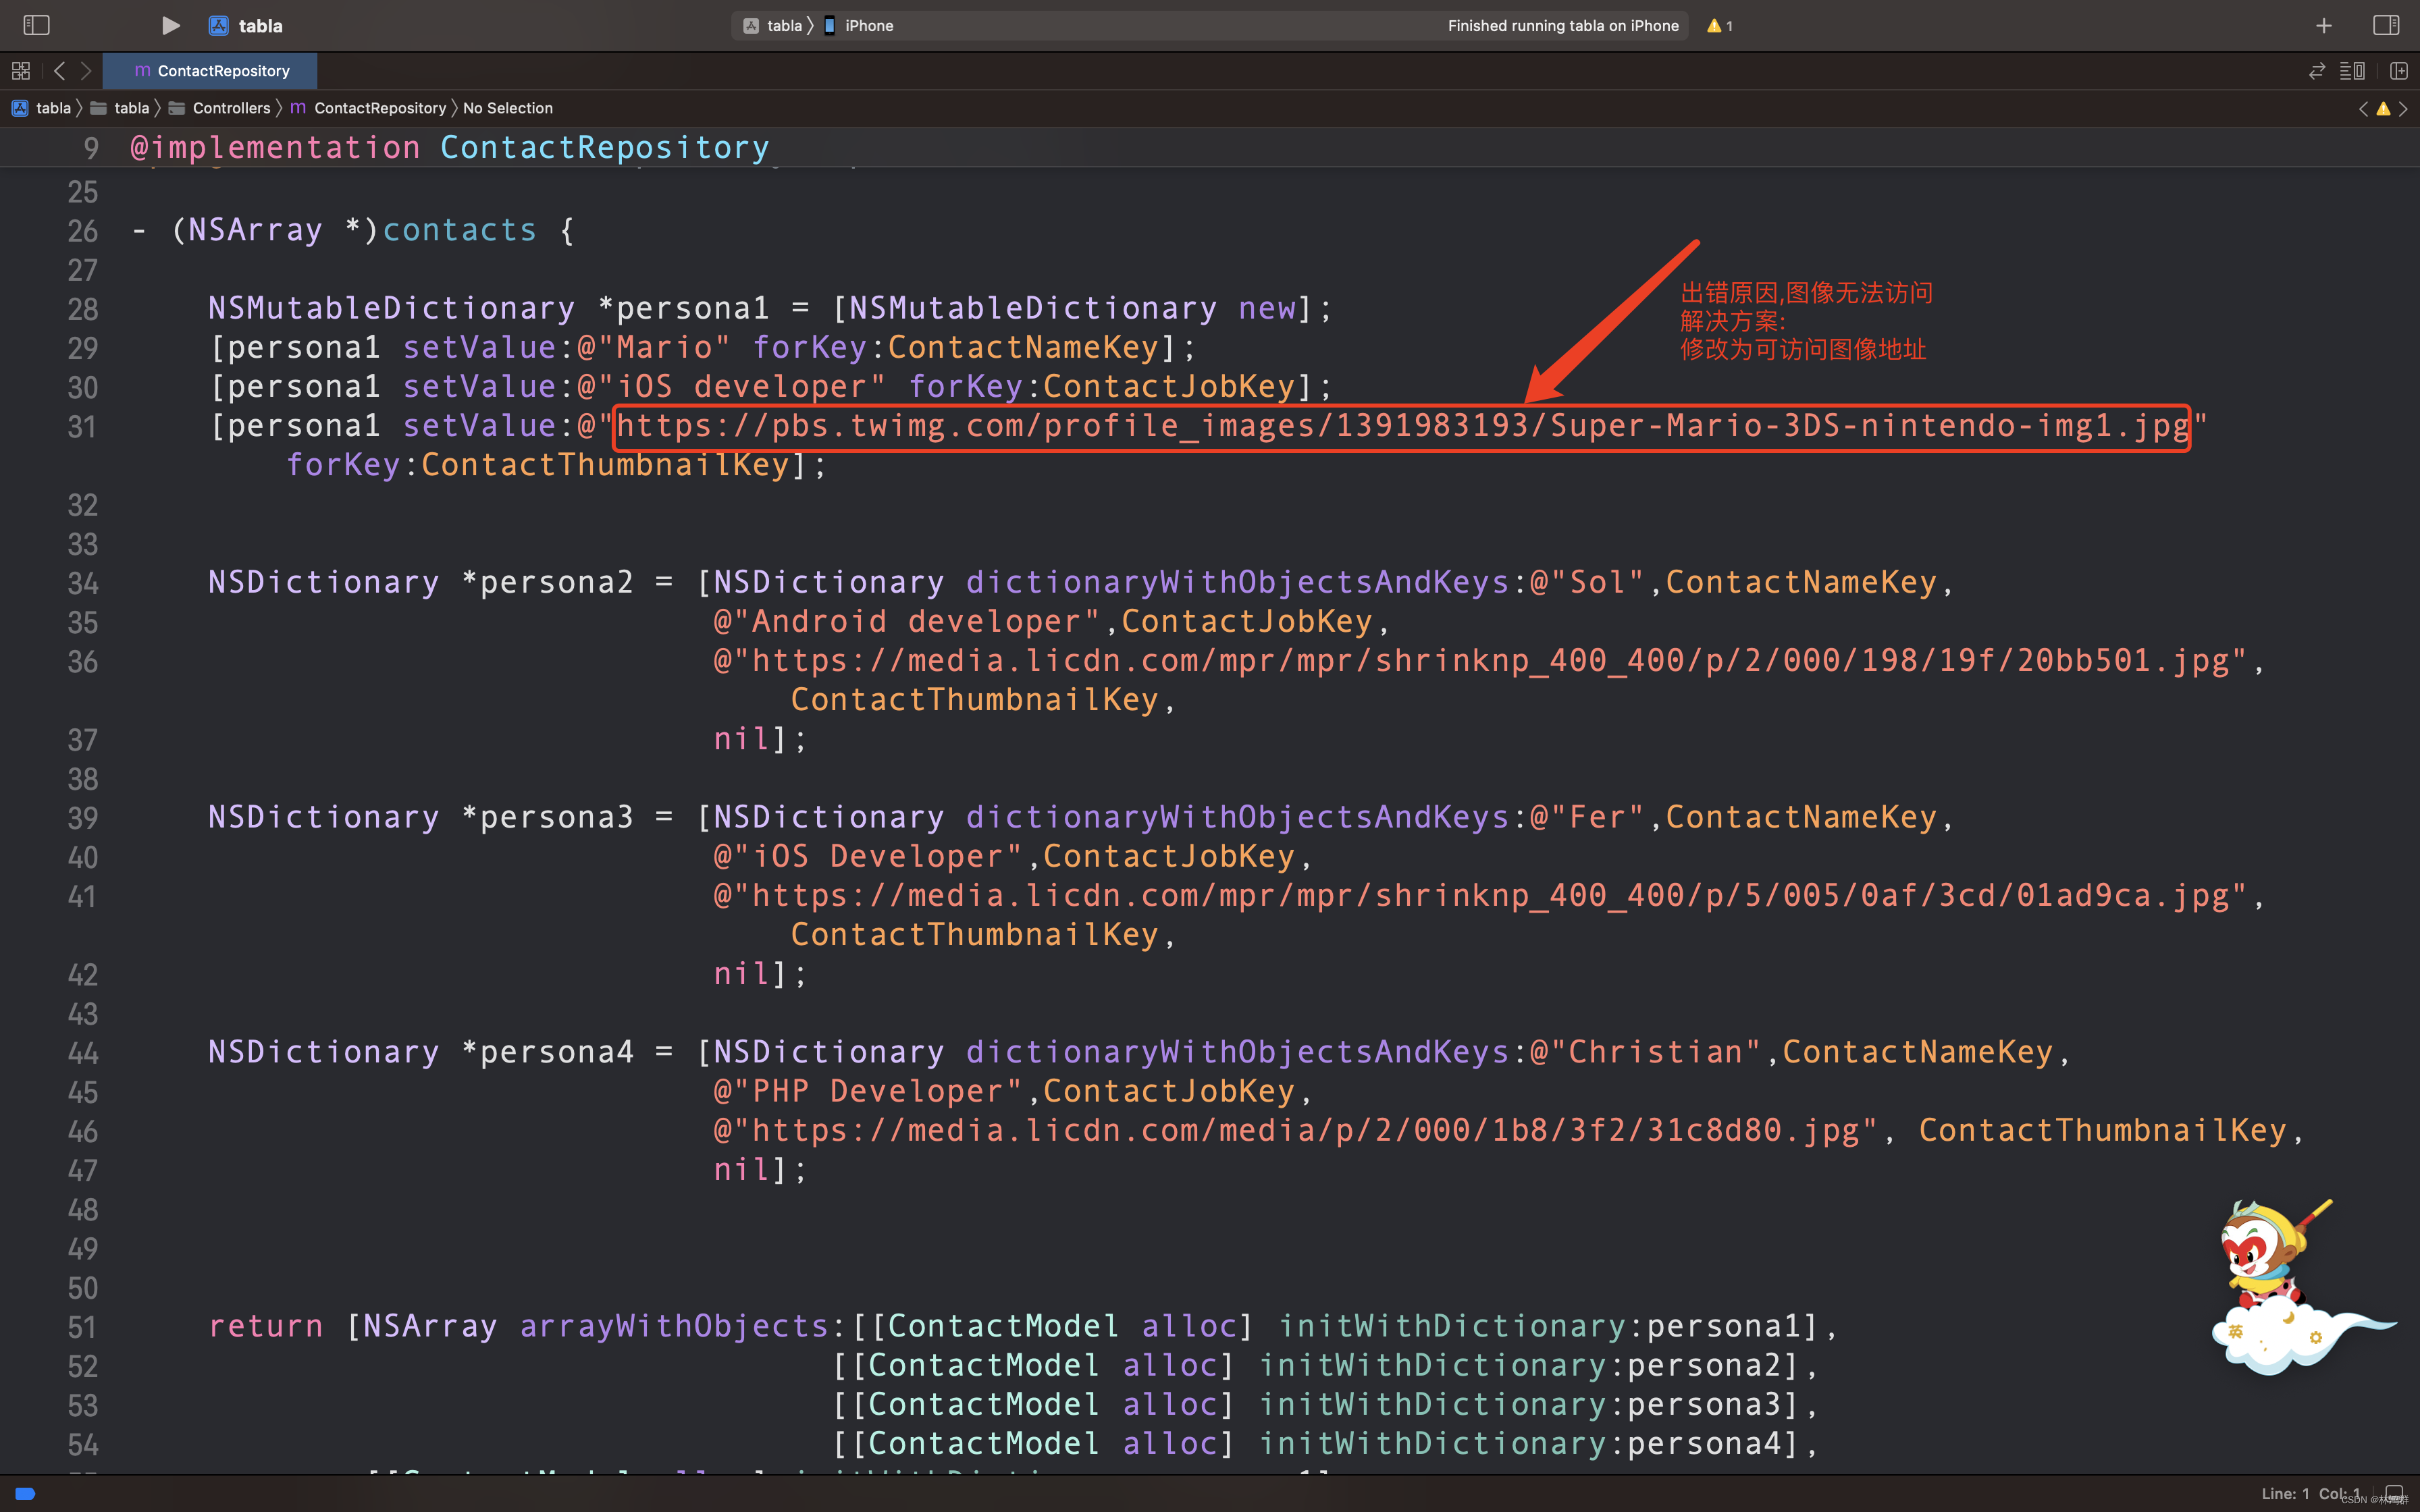Screen dimensions: 2420x1512
Task: Click No Selection to open the symbol list
Action: click(508, 108)
